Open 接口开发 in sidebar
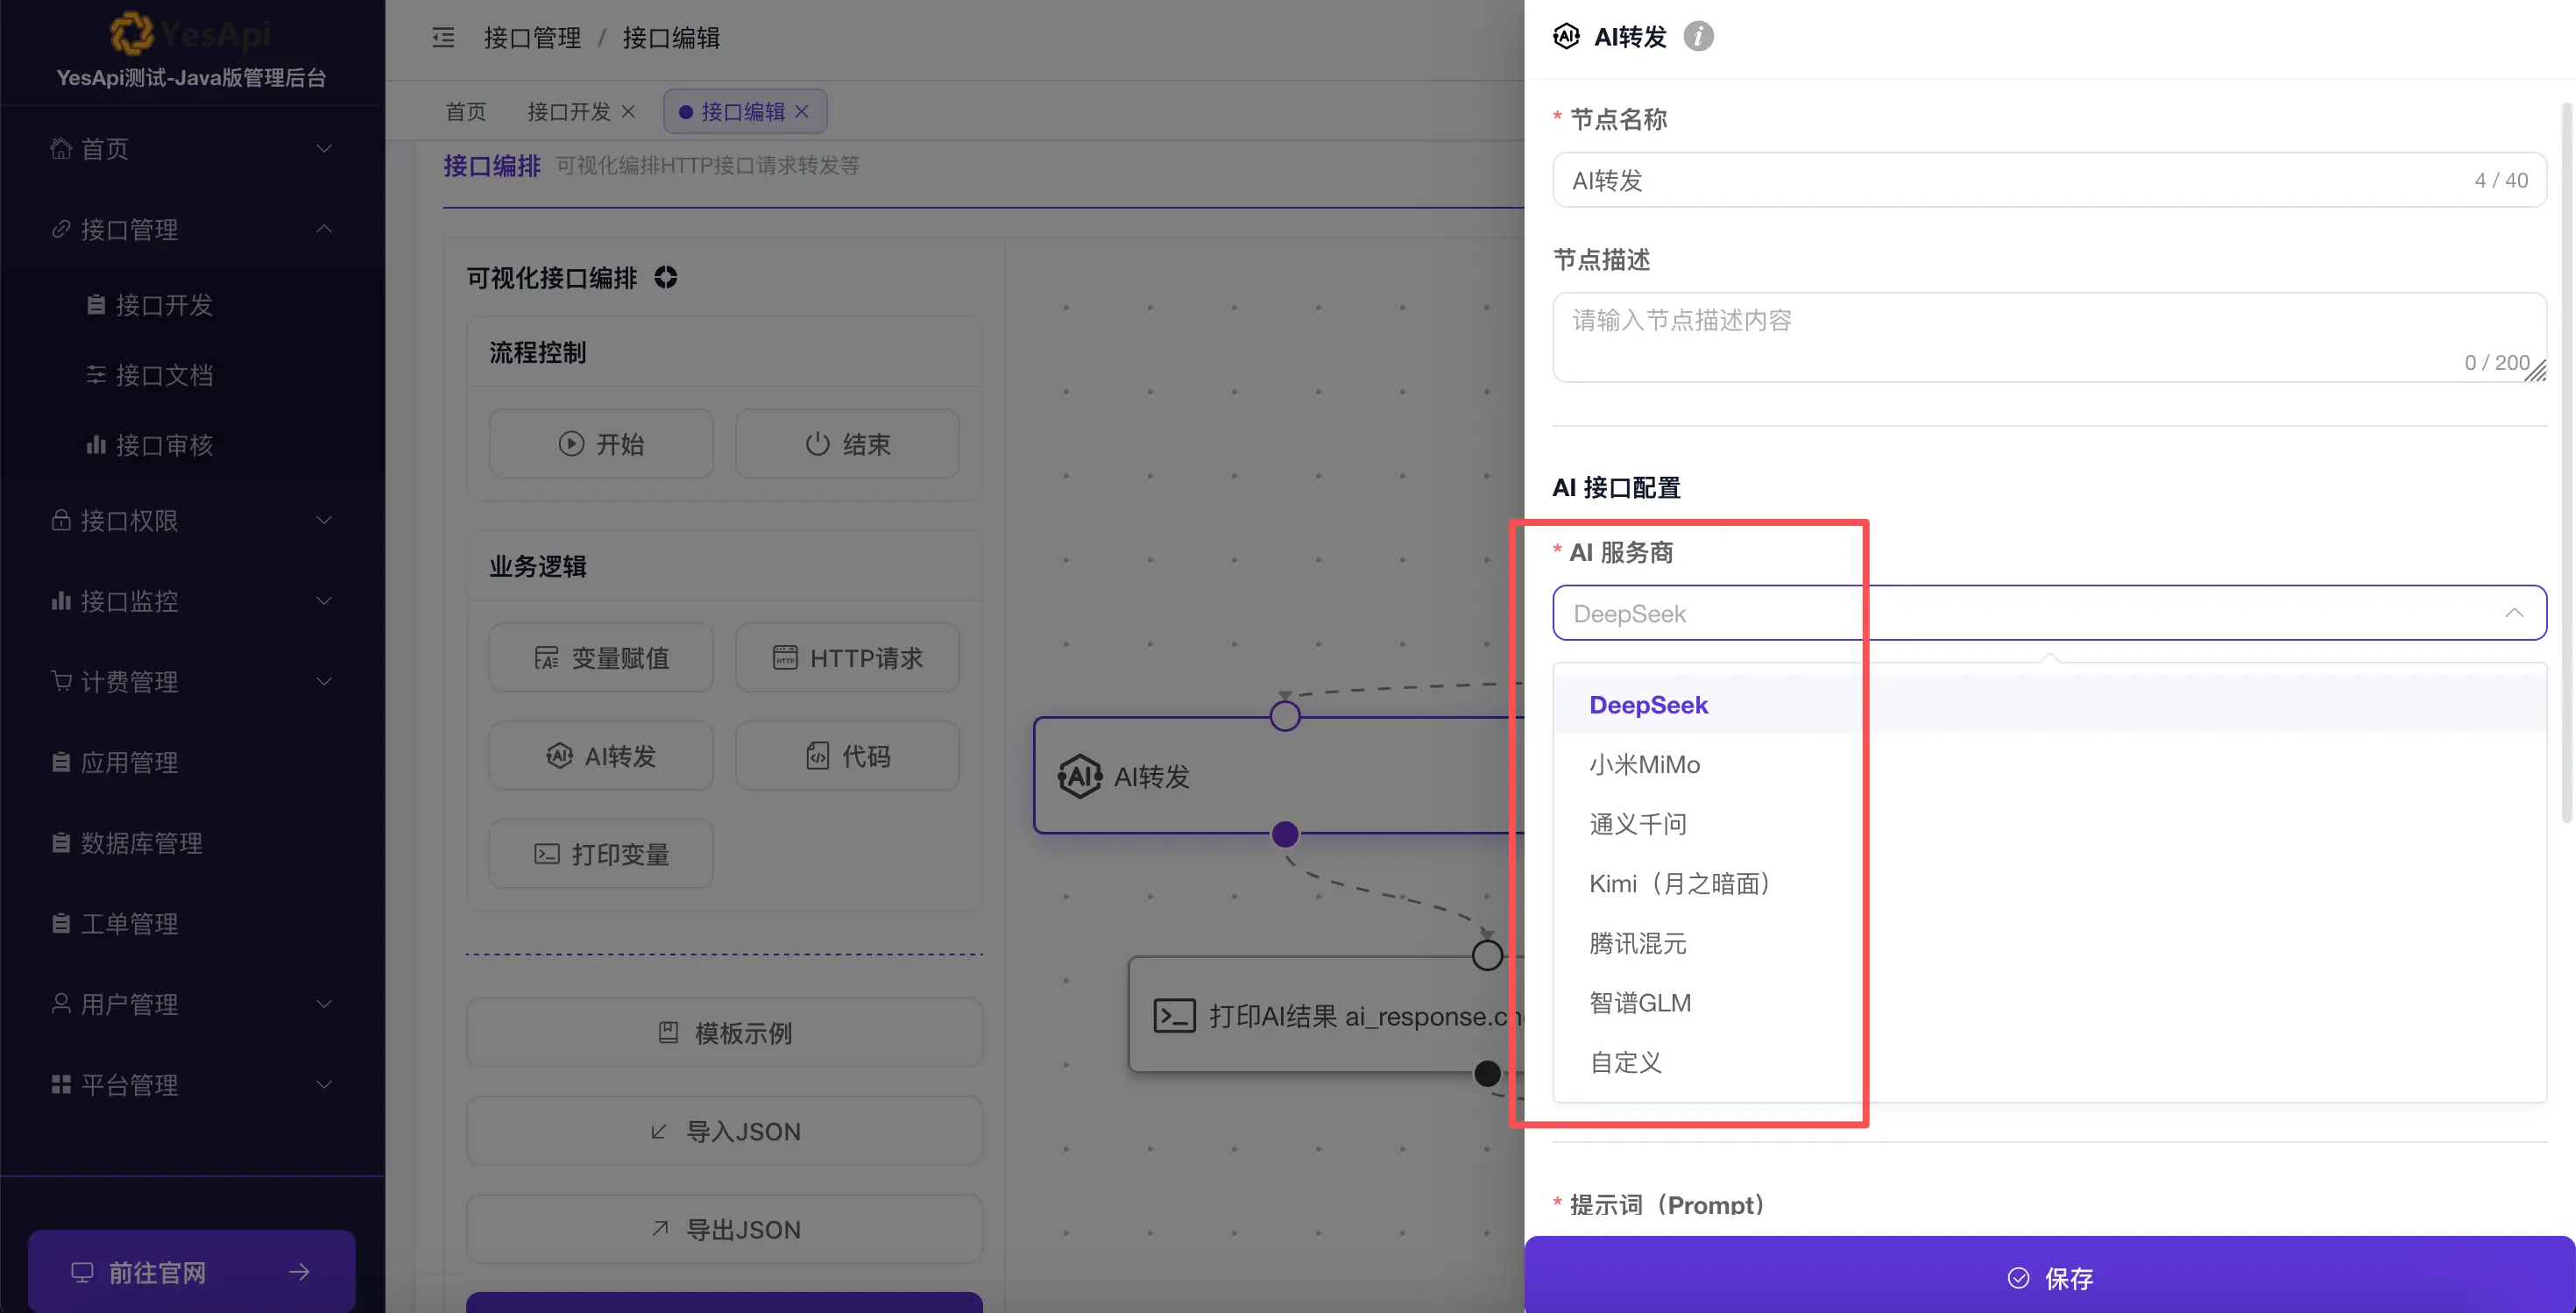 click(x=192, y=305)
